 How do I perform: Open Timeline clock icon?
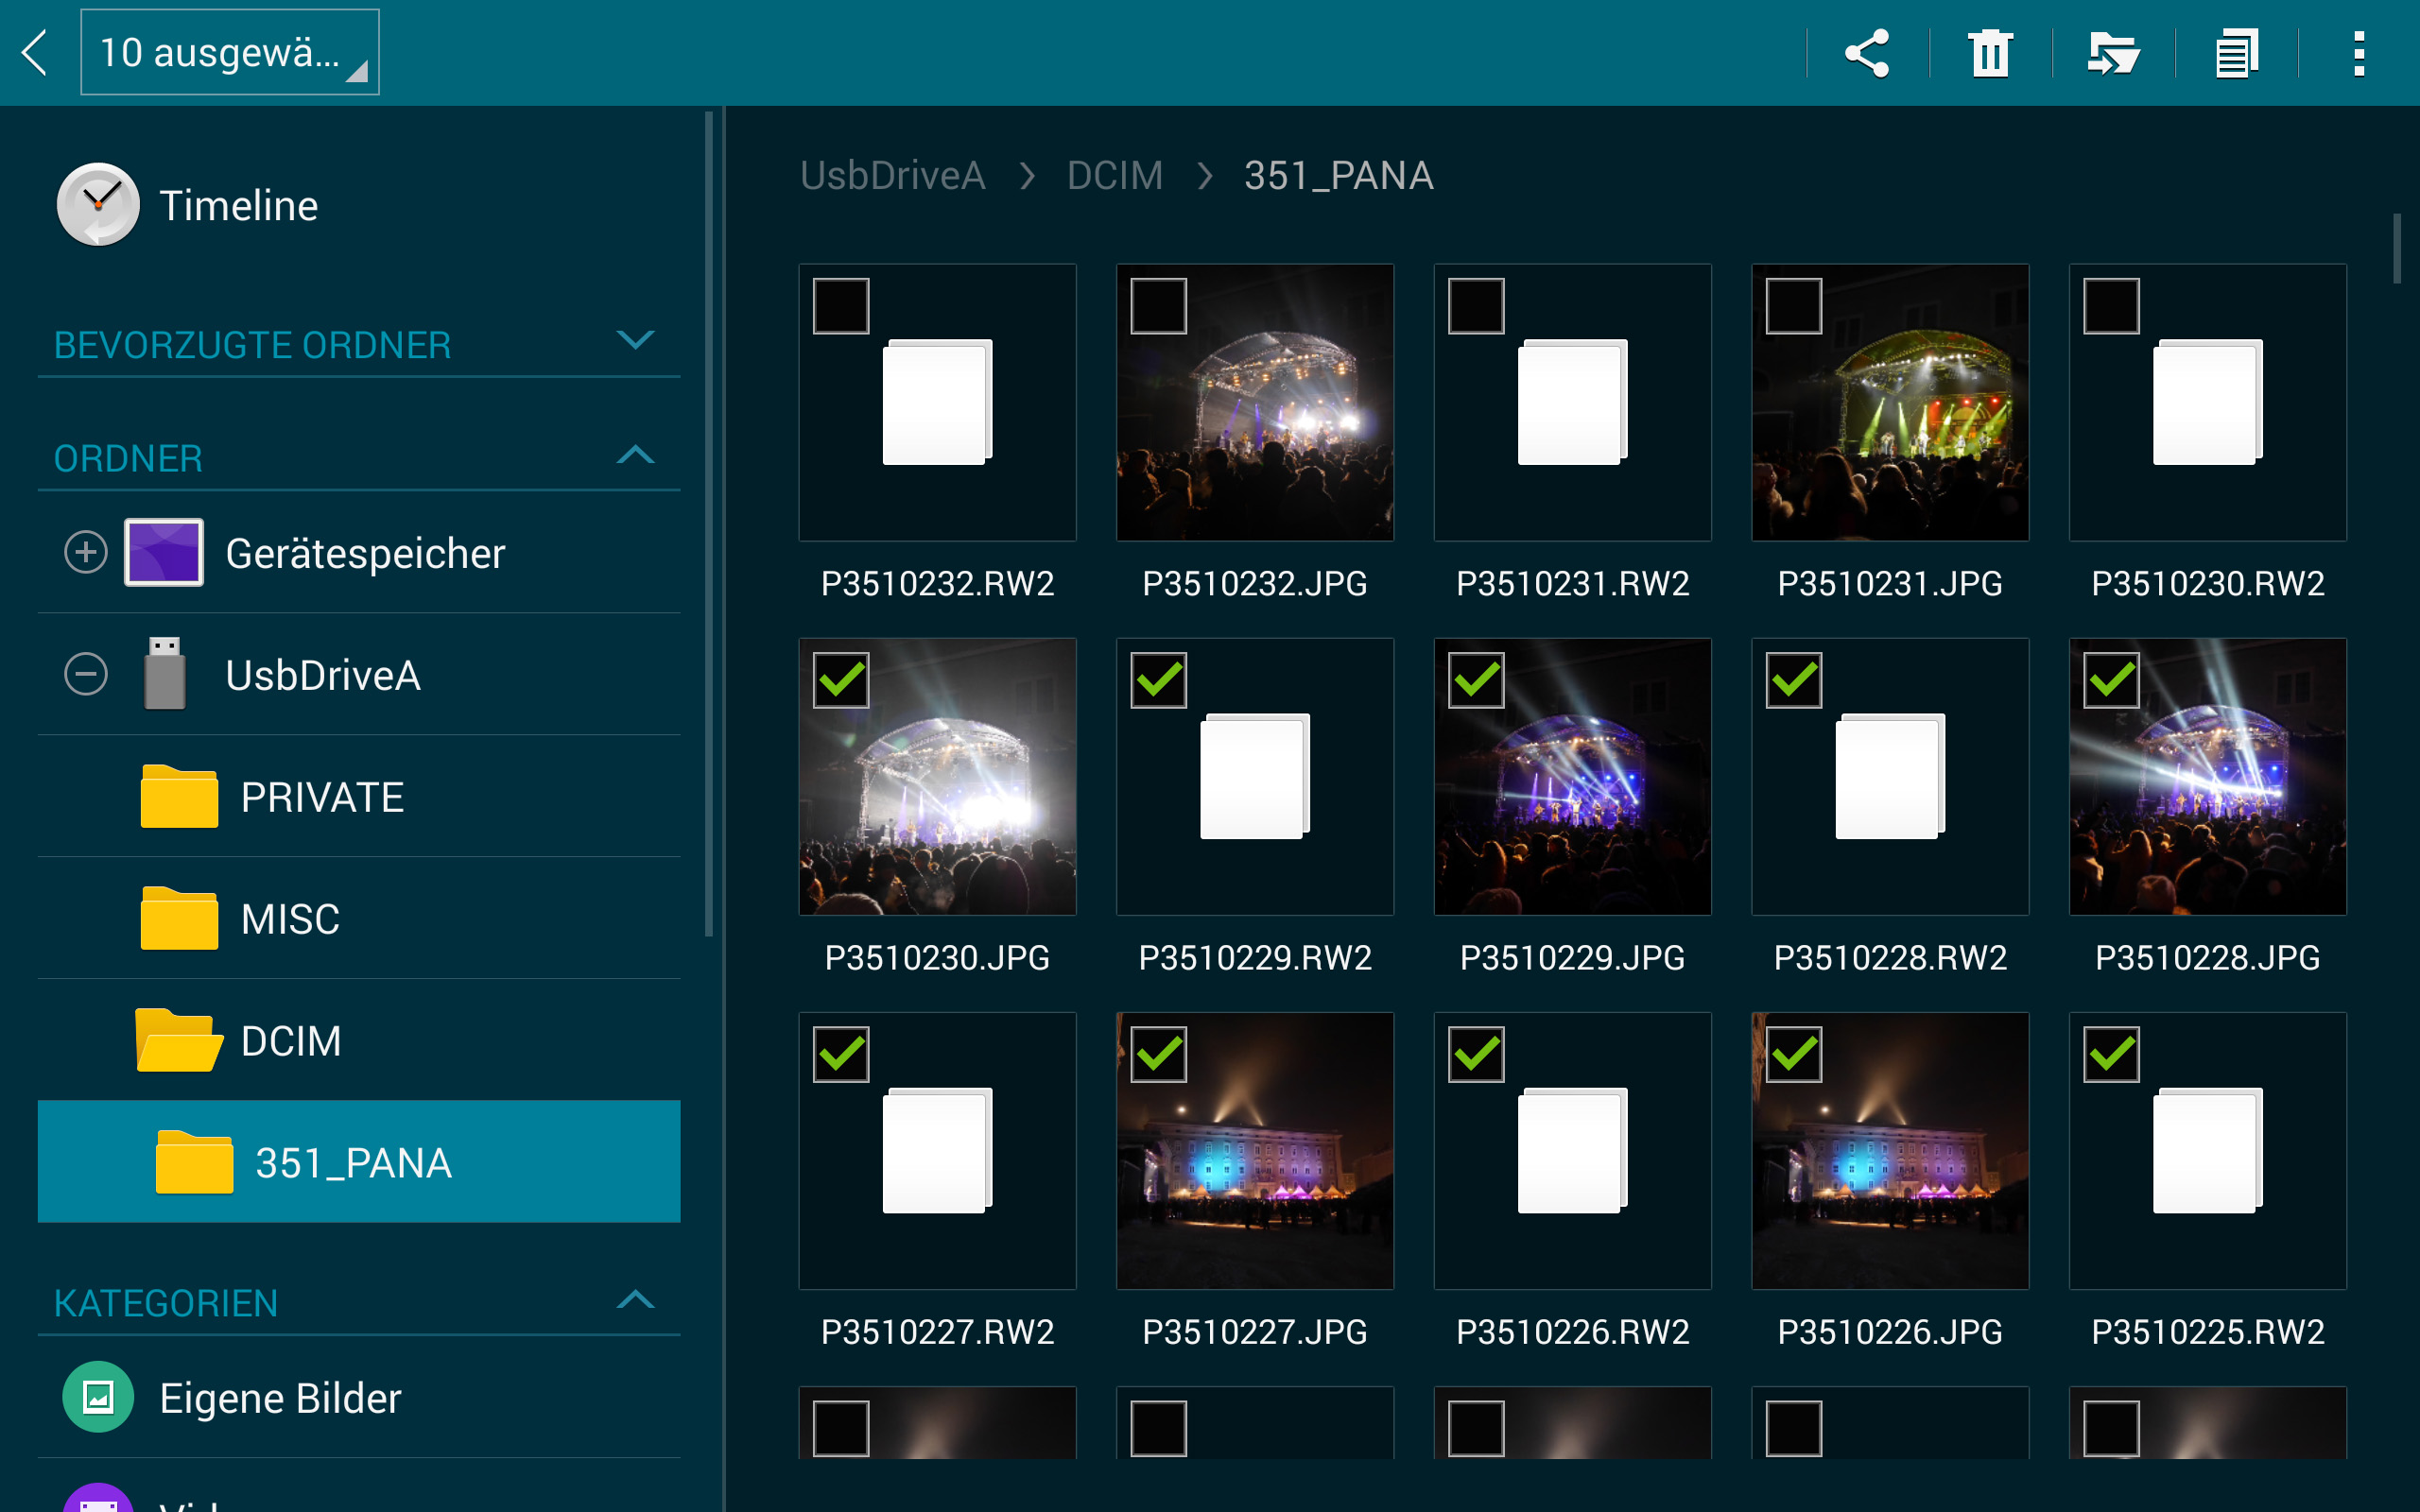[98, 205]
